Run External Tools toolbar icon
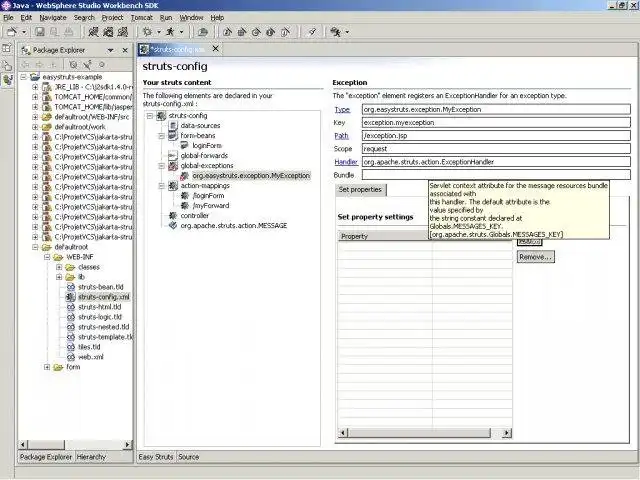 coord(336,32)
